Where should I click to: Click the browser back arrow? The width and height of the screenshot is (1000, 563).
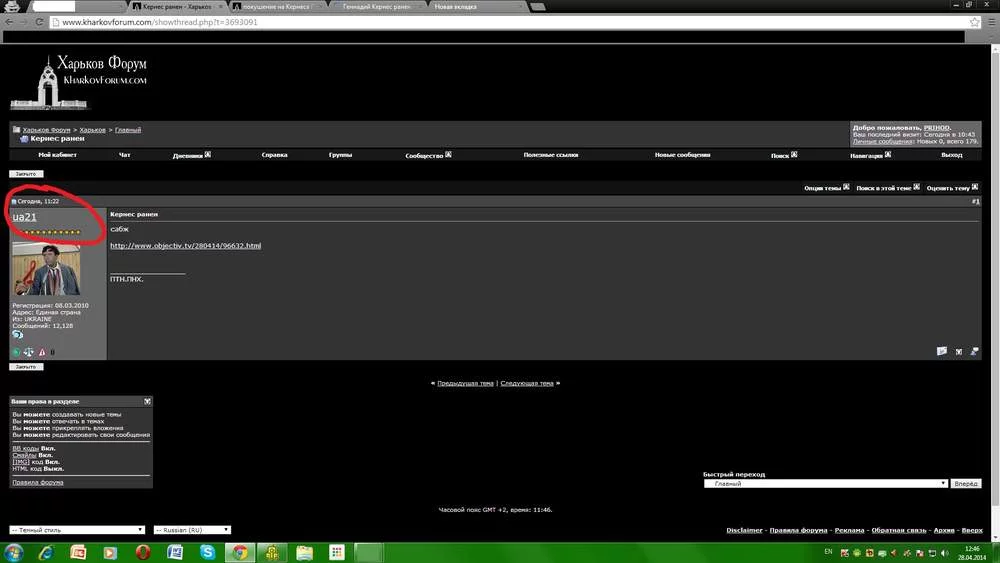click(x=9, y=22)
